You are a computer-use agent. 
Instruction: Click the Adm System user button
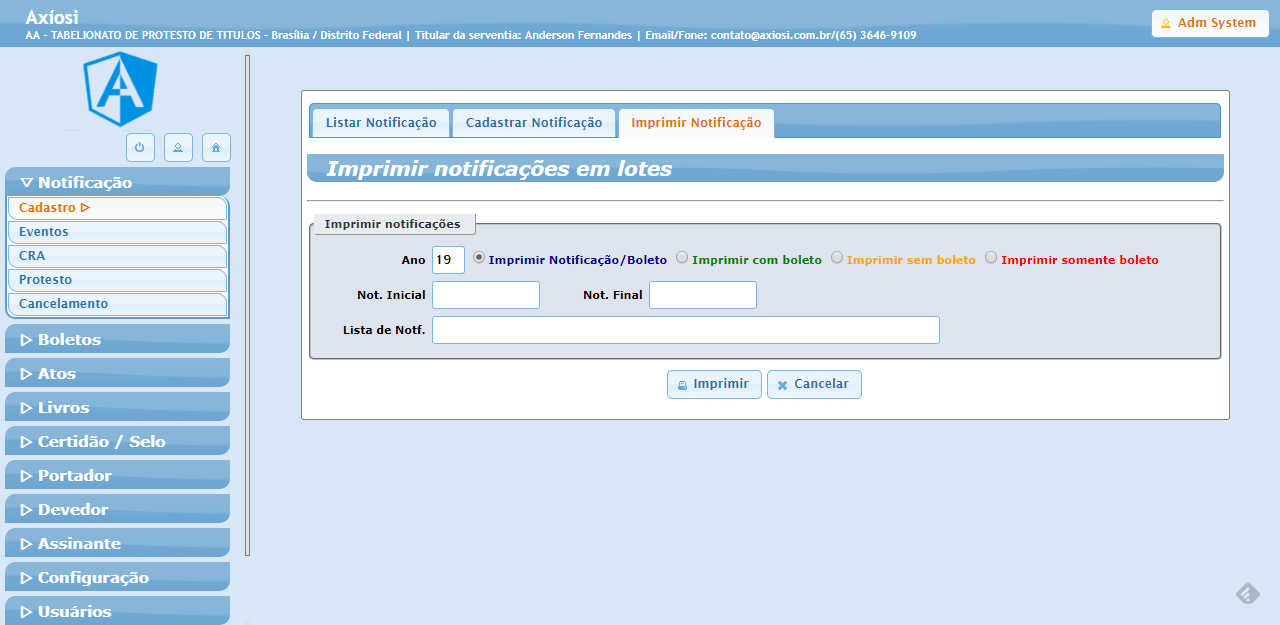tap(1209, 23)
